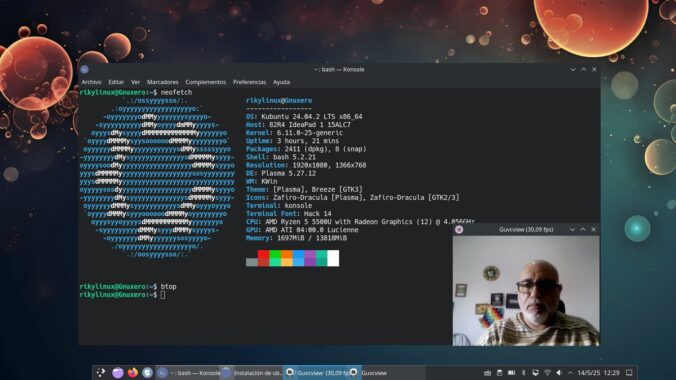This screenshot has width=676, height=380.
Task: Click the 'Uptime: 3 hours, 21 mins' line
Action: pos(292,141)
